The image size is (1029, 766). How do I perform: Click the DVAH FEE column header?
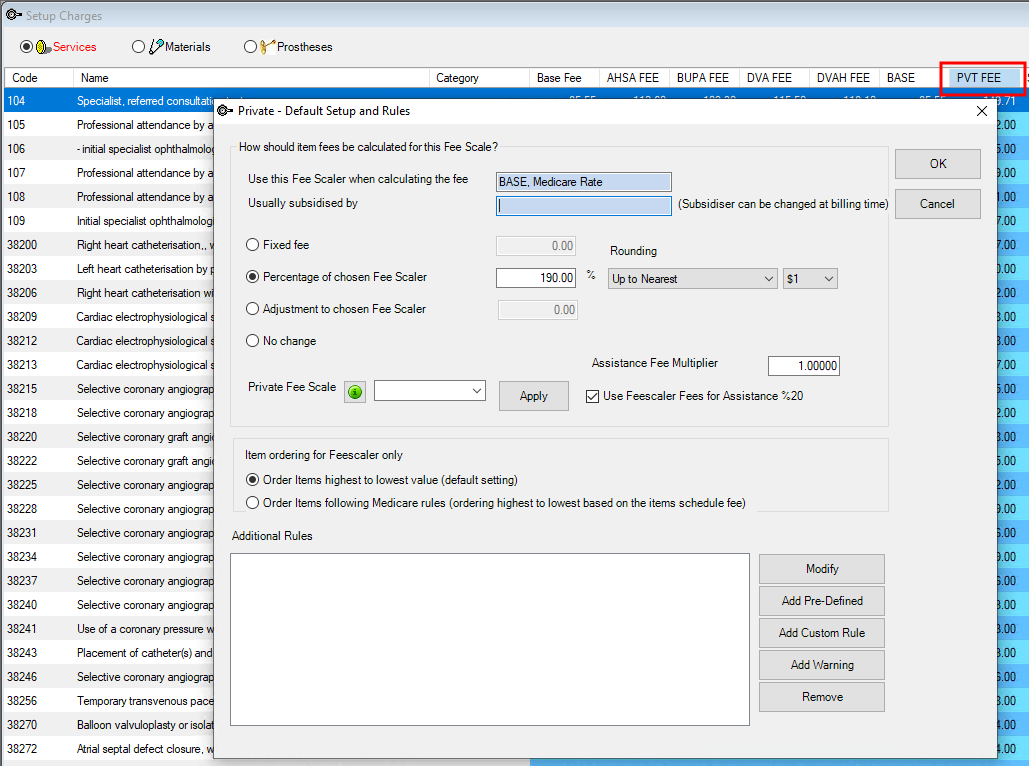[x=843, y=77]
